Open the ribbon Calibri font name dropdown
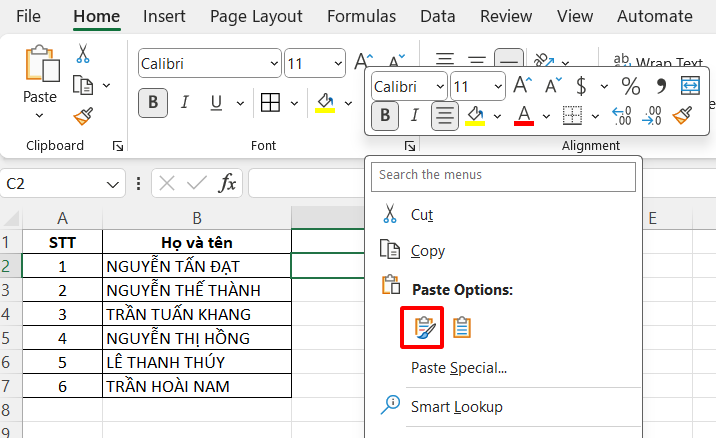Image resolution: width=716 pixels, height=438 pixels. (x=274, y=63)
